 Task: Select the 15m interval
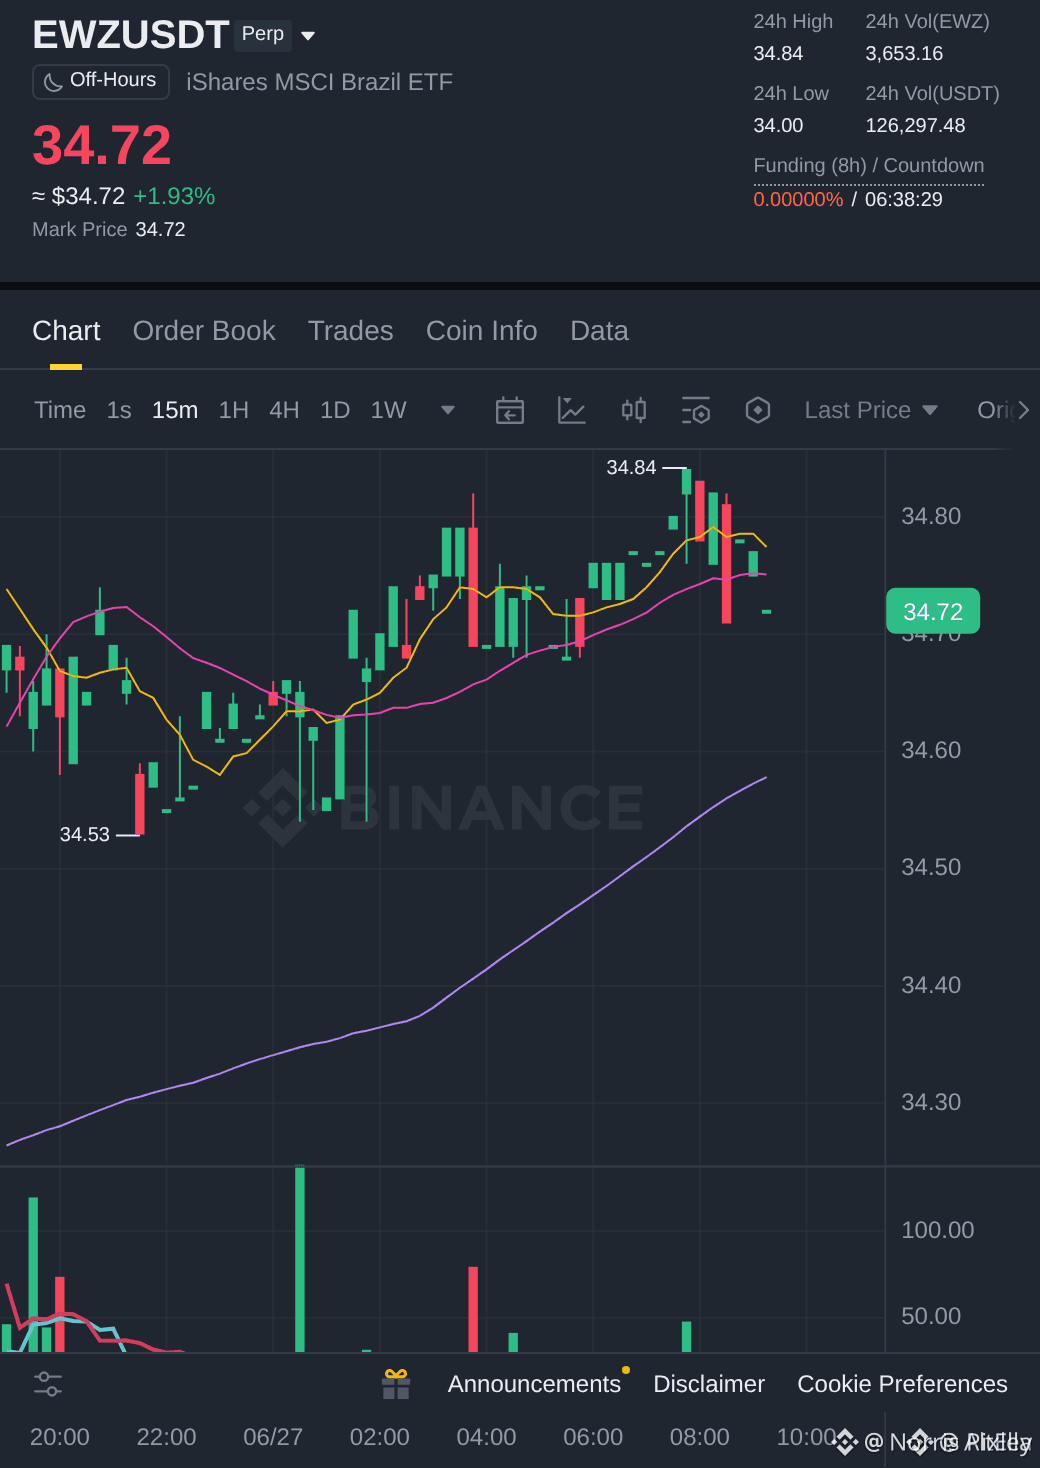click(x=175, y=410)
